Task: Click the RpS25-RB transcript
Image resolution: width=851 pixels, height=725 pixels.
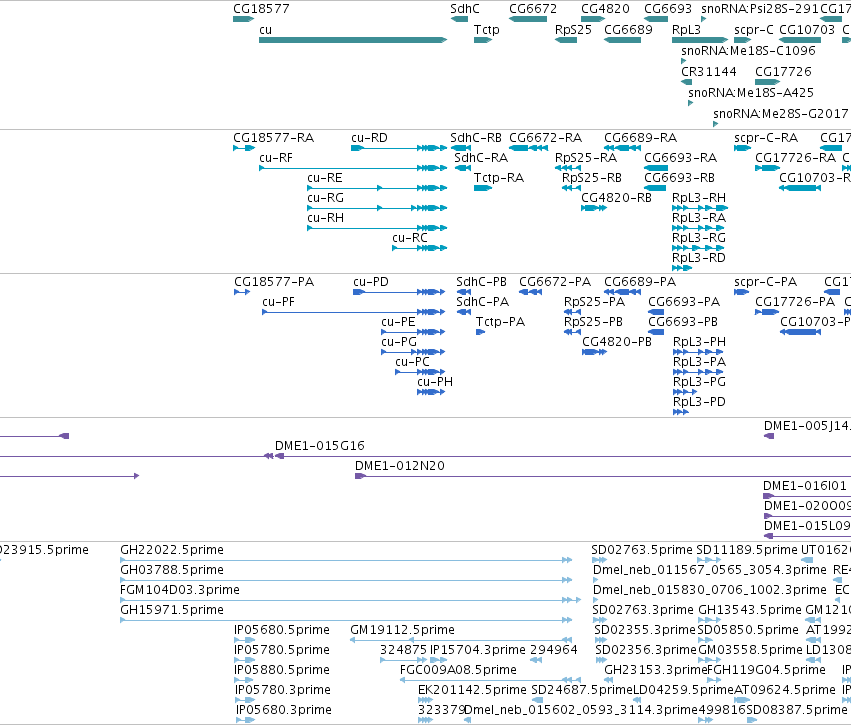Action: (571, 188)
